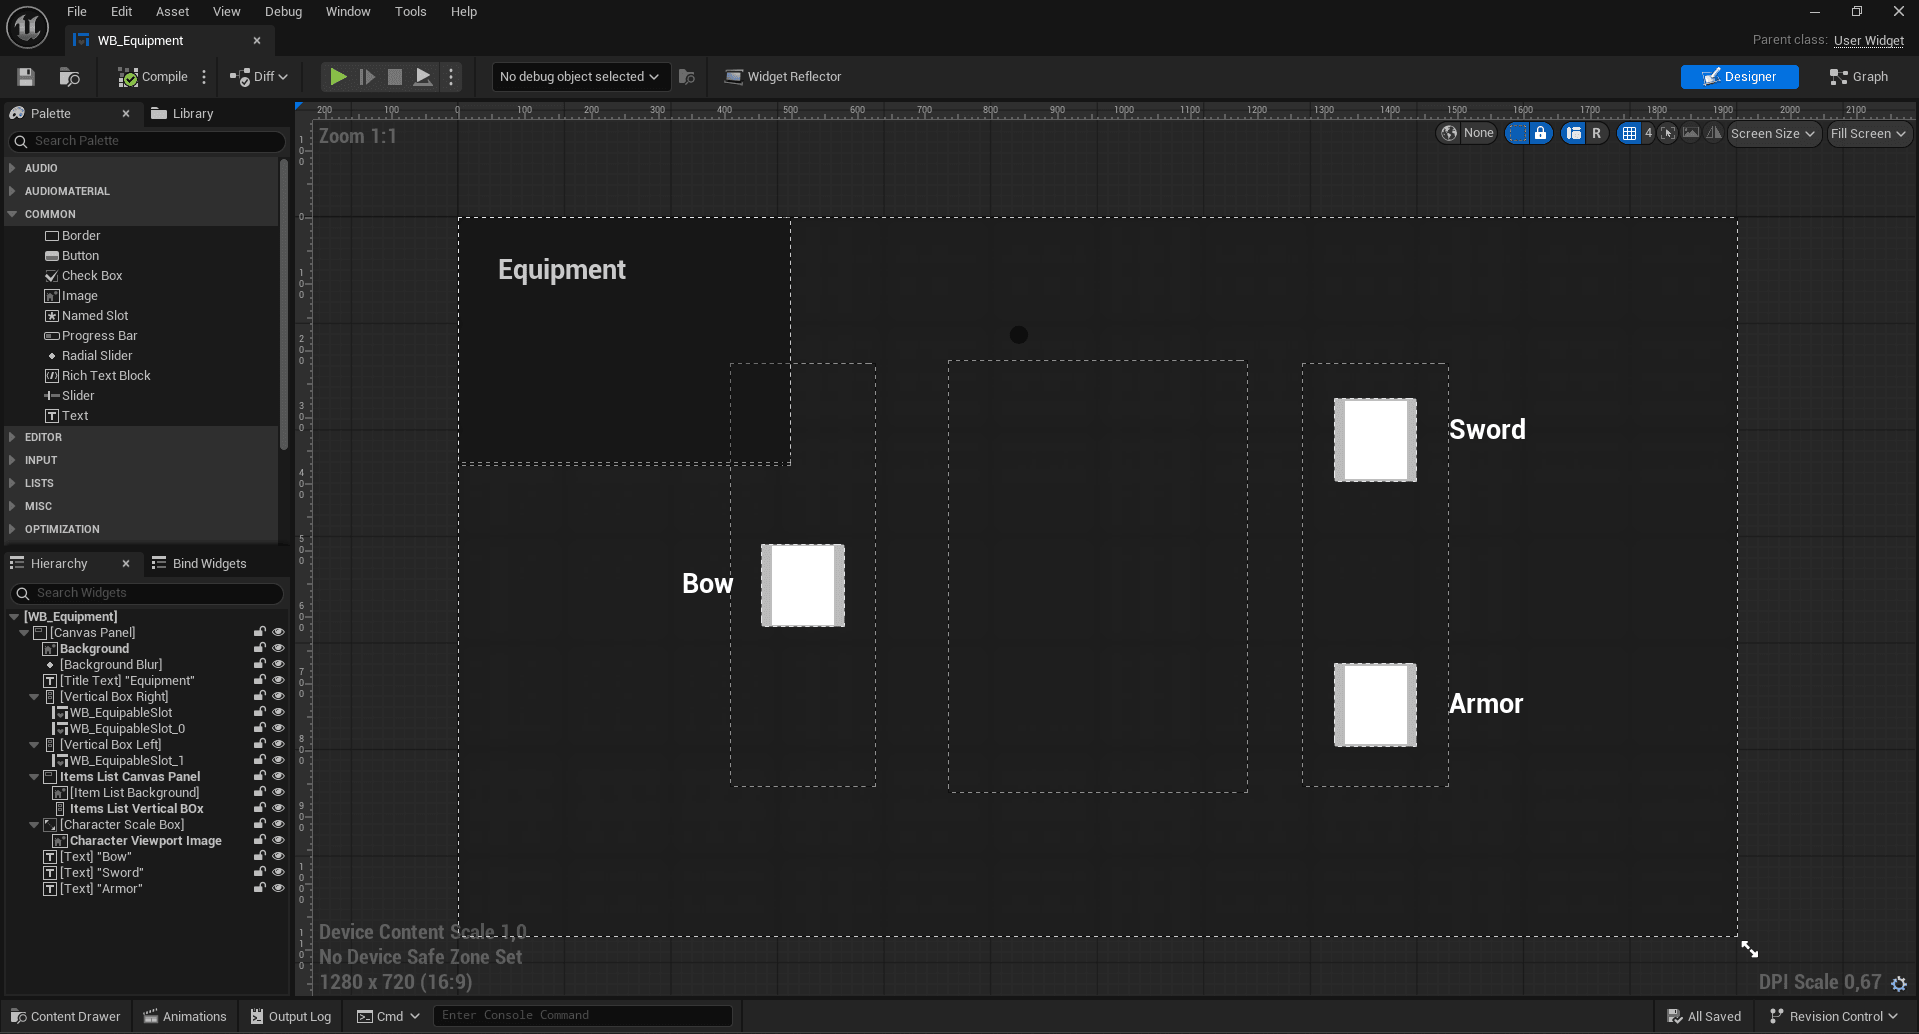The width and height of the screenshot is (1919, 1034).
Task: Open the Tools menu
Action: click(410, 12)
